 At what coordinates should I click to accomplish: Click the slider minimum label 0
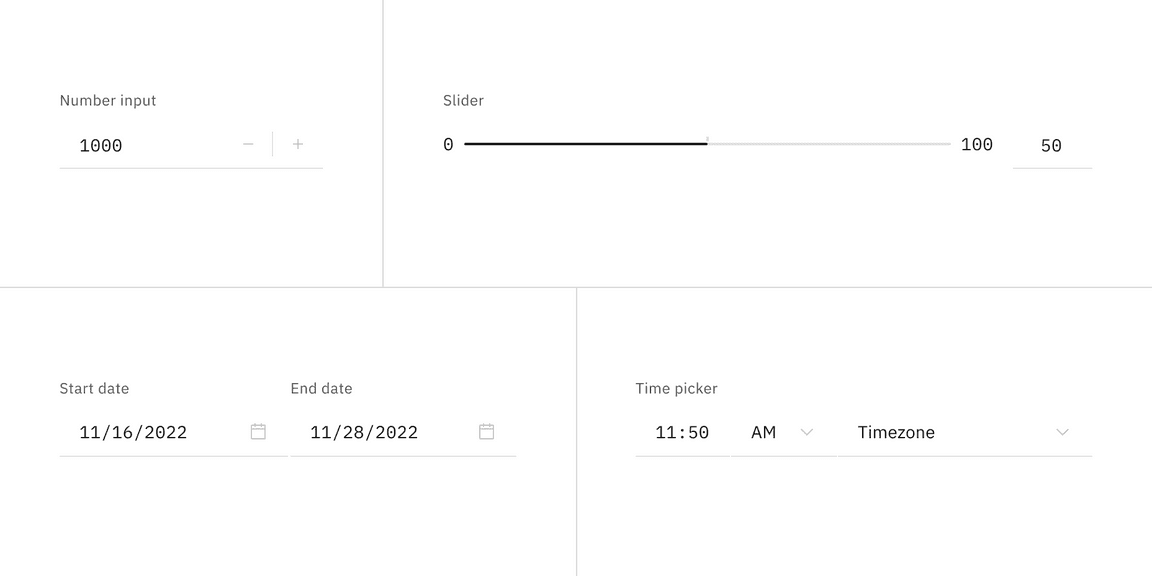tap(448, 145)
